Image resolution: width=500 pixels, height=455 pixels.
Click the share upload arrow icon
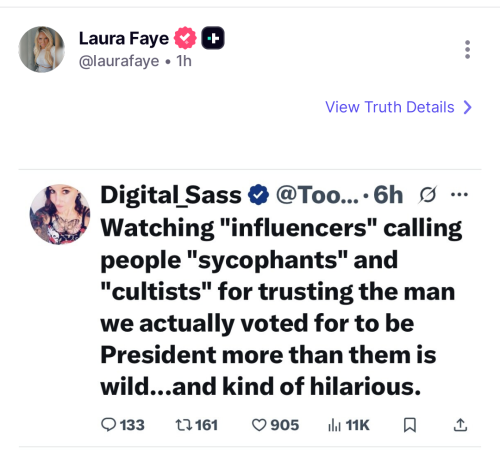pos(460,425)
